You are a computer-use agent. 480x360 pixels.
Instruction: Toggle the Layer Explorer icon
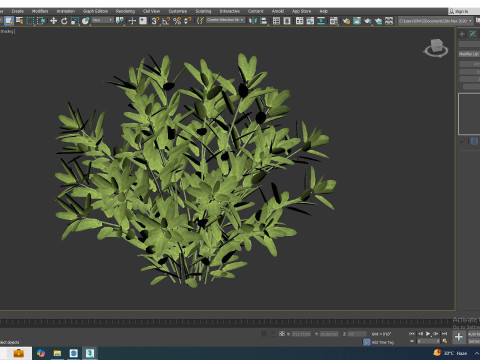pos(287,21)
